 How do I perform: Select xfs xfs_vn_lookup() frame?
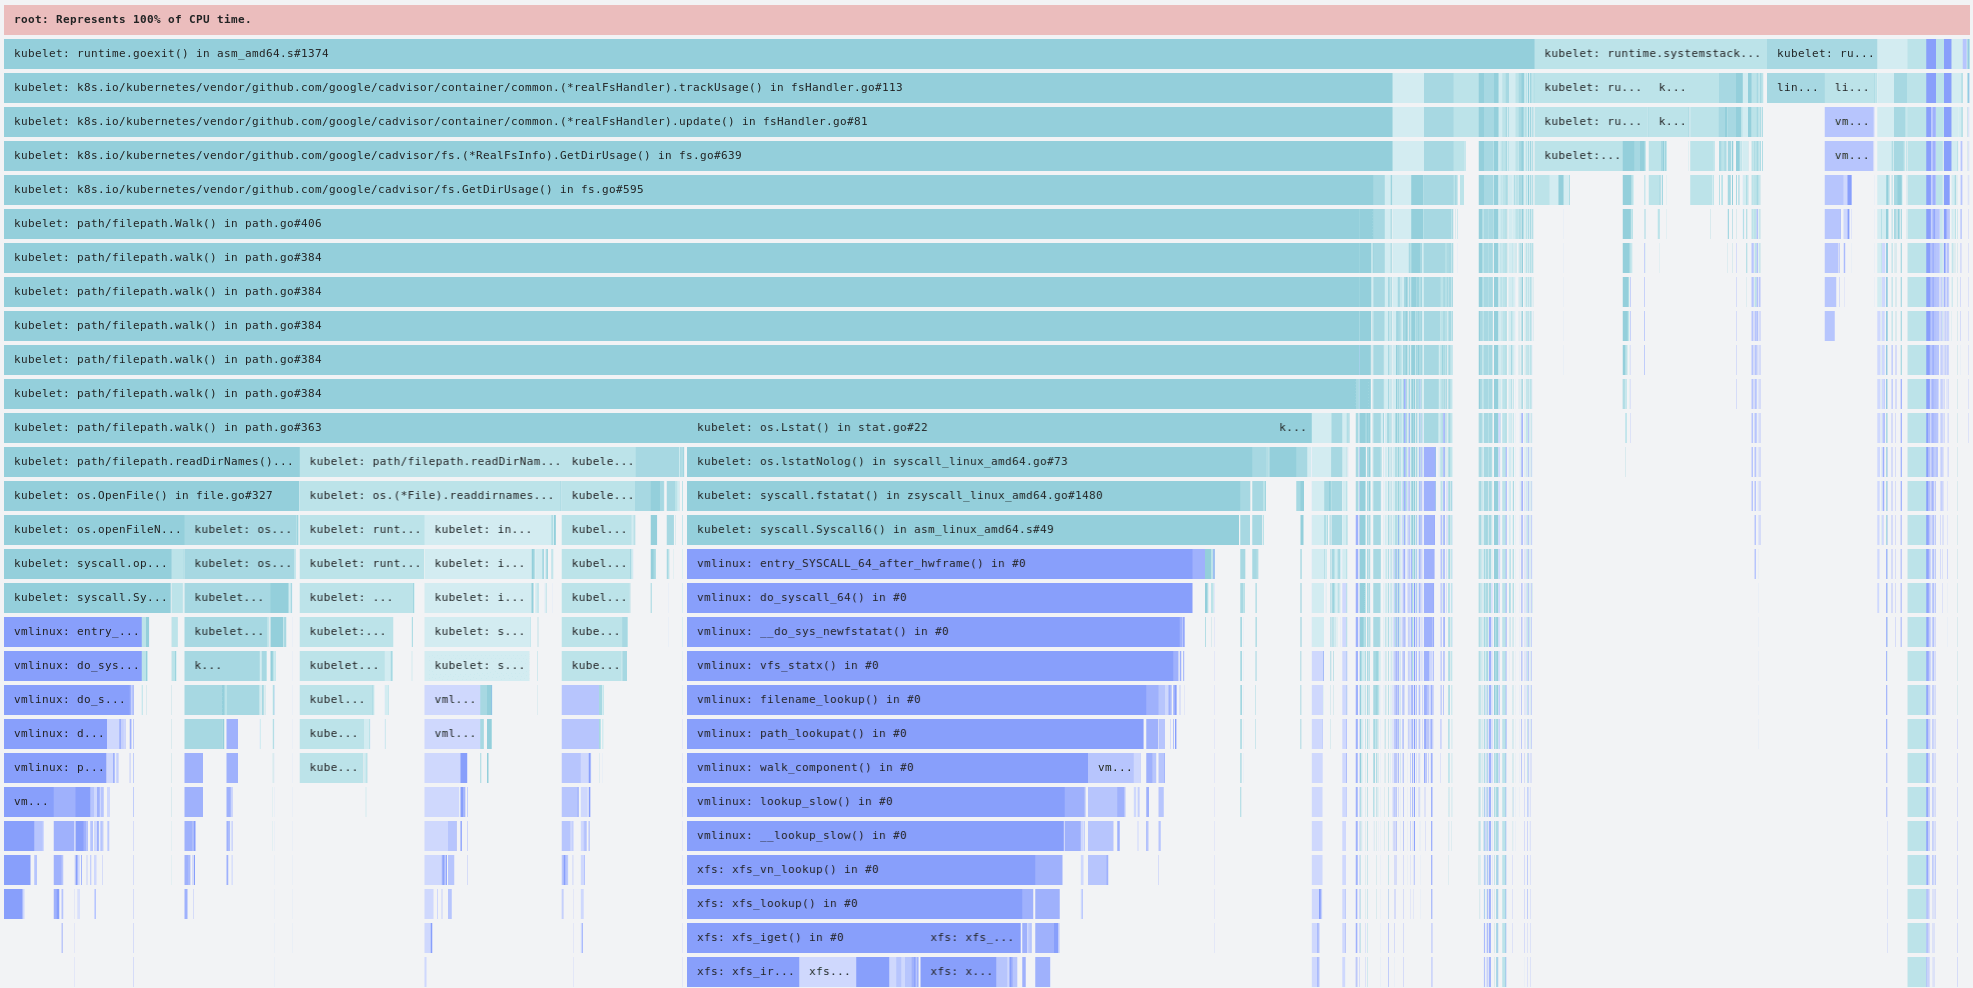pos(861,870)
